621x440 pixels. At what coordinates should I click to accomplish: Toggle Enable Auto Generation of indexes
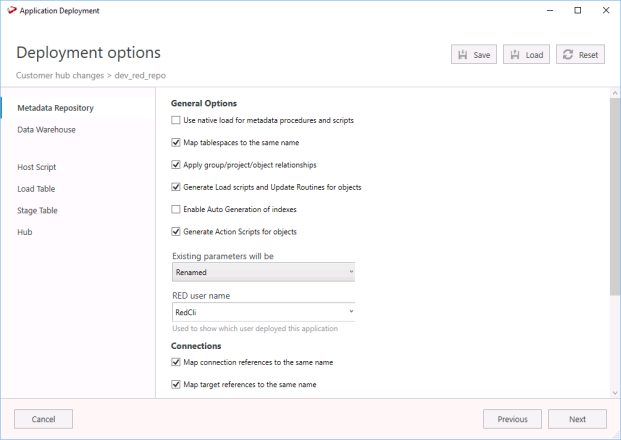(x=176, y=209)
